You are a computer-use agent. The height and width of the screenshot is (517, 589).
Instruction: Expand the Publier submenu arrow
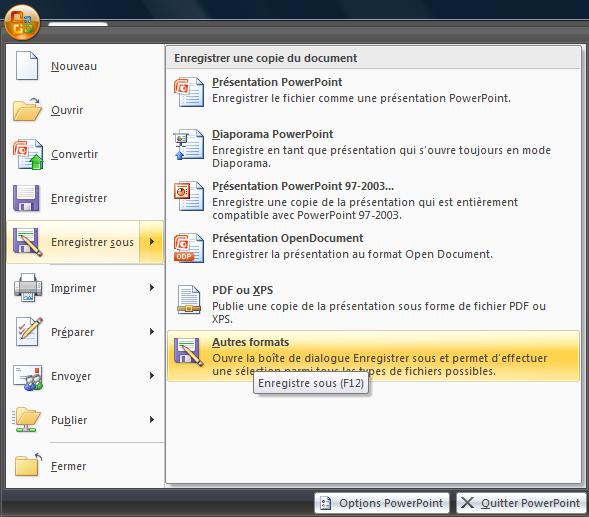point(151,419)
